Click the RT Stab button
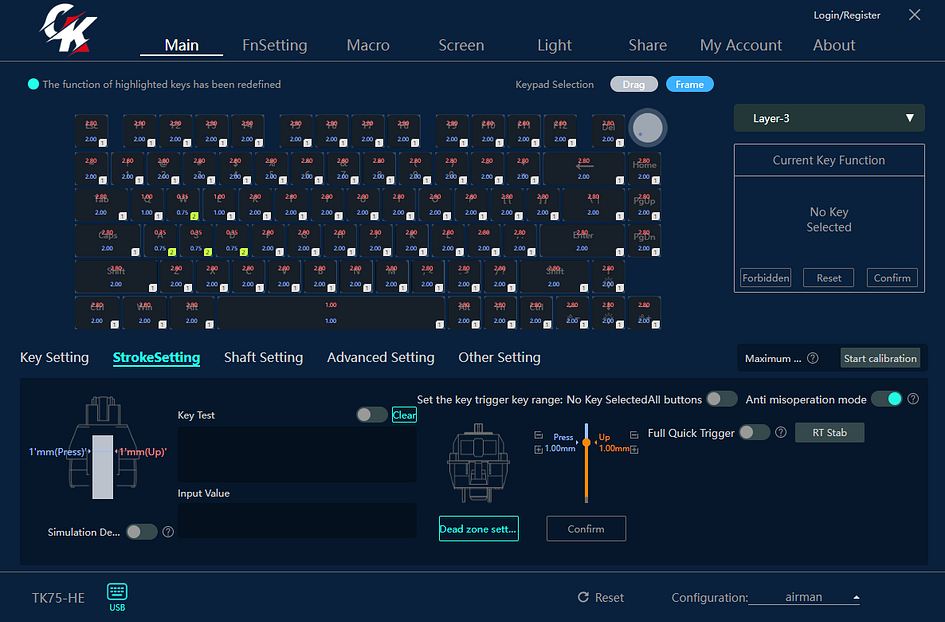Screen dimensions: 945x622 click(x=829, y=432)
